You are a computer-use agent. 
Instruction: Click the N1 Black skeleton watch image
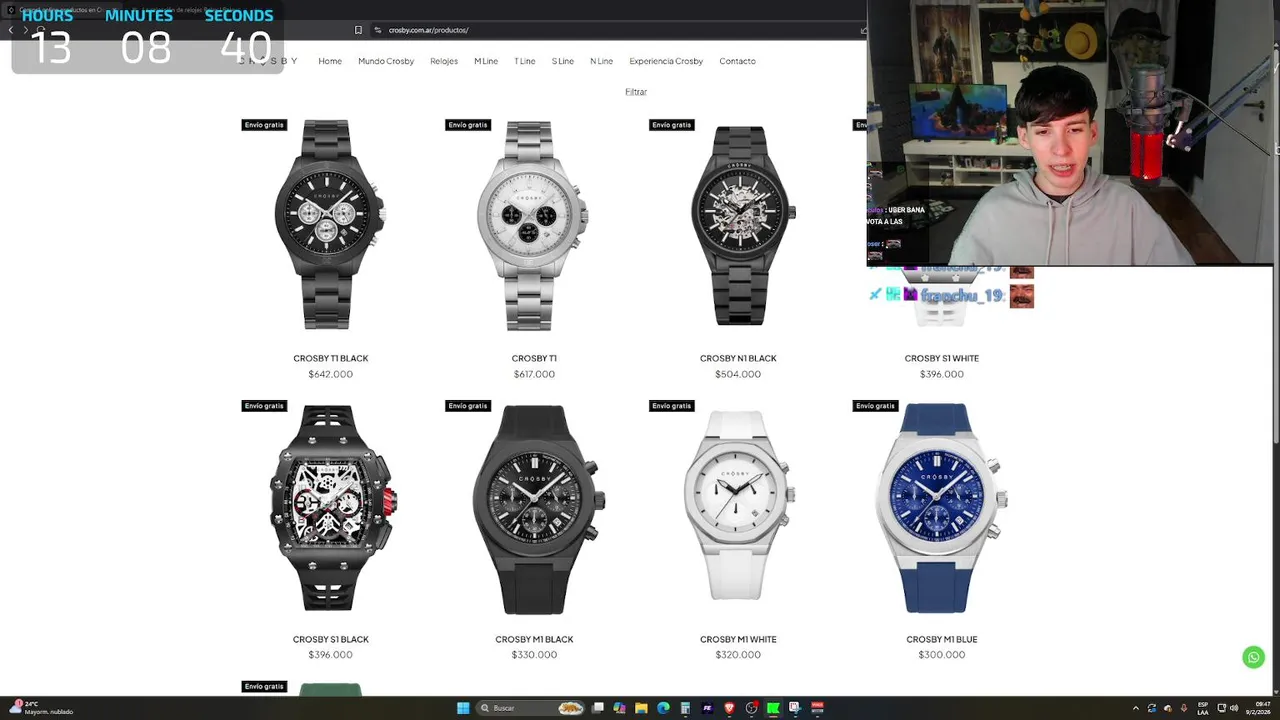click(x=741, y=225)
